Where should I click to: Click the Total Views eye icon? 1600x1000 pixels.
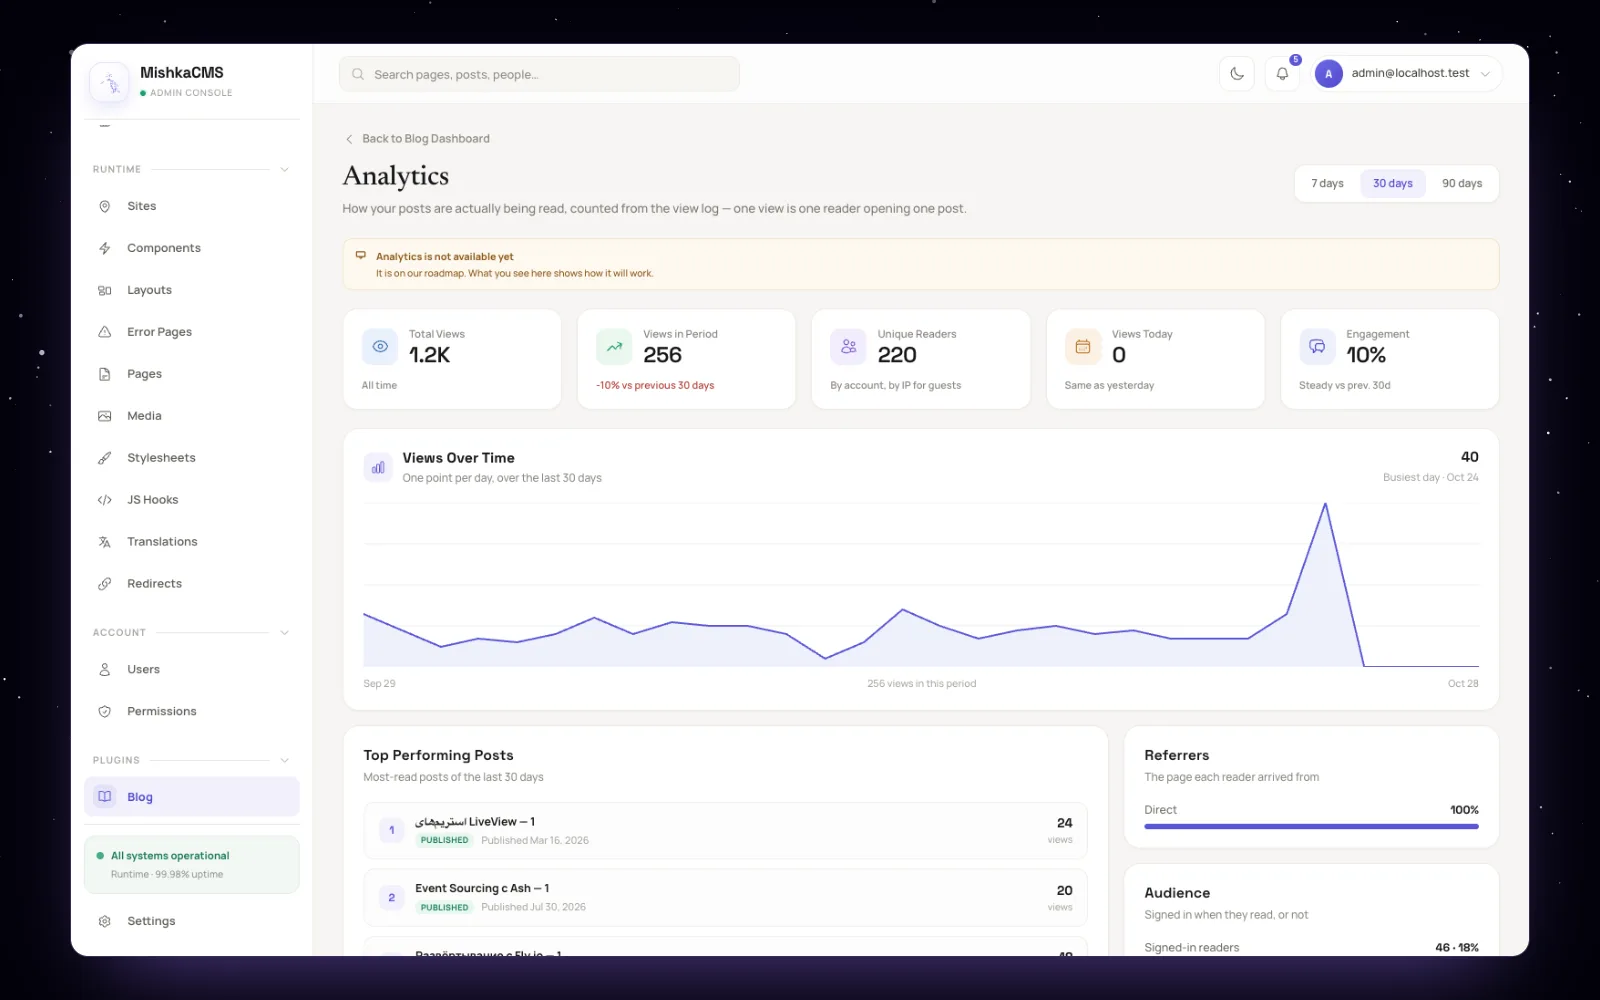[380, 347]
